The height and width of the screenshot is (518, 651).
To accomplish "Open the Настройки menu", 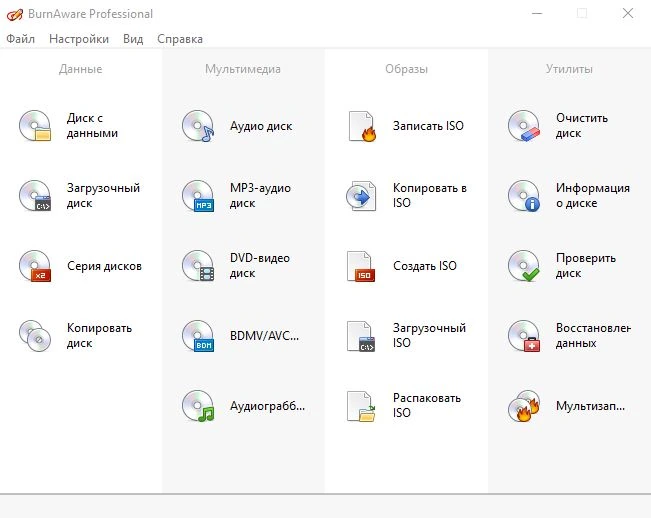I will (79, 39).
